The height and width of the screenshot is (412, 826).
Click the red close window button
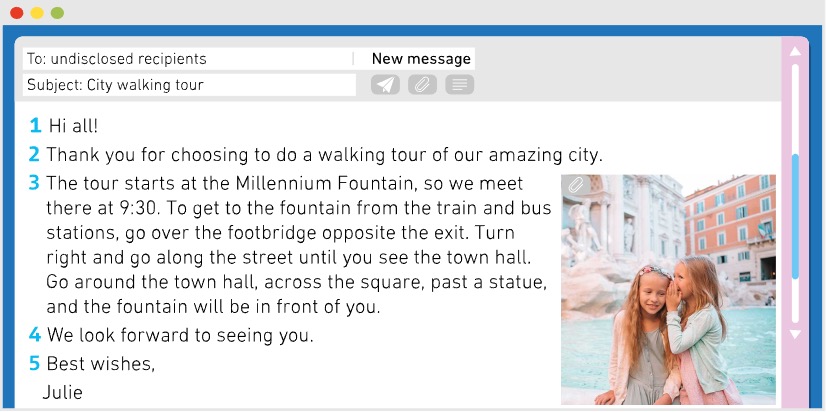coord(17,13)
